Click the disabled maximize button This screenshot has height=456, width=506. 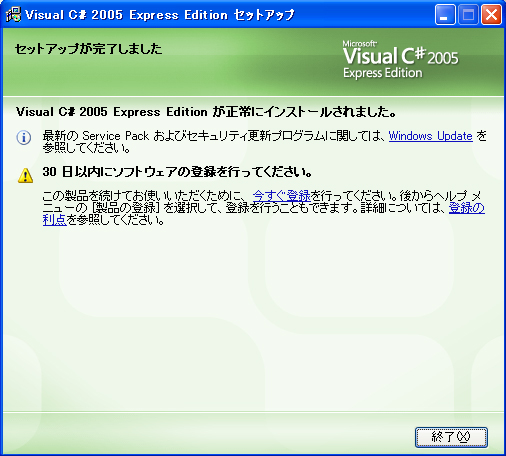tap(468, 15)
